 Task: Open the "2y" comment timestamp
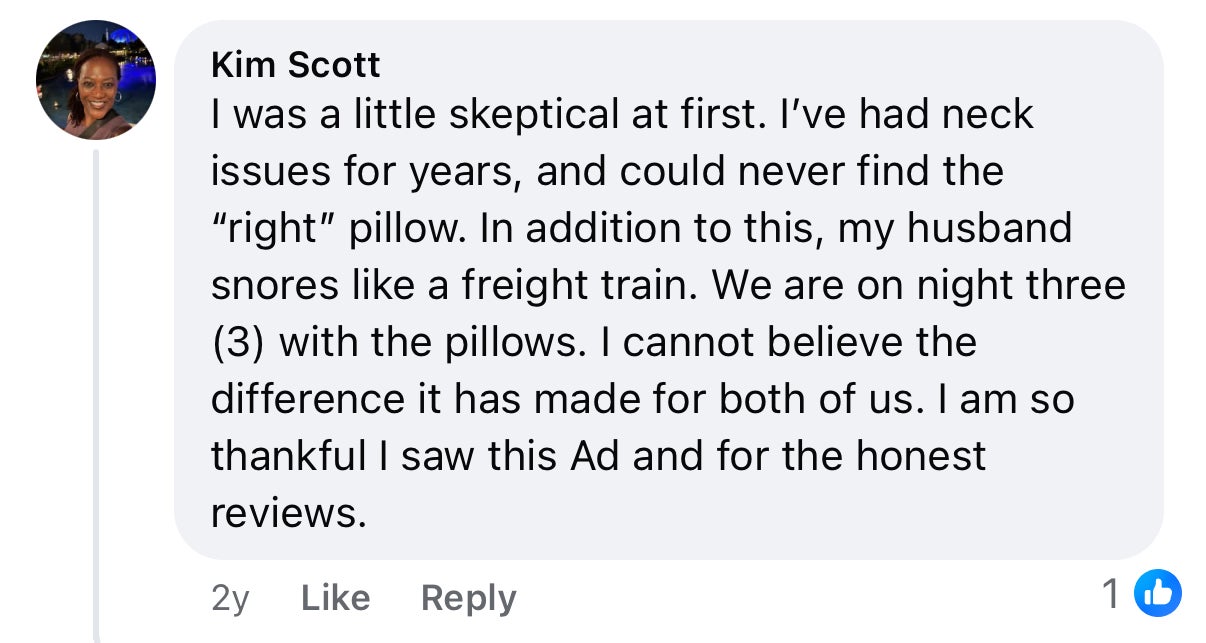click(230, 598)
